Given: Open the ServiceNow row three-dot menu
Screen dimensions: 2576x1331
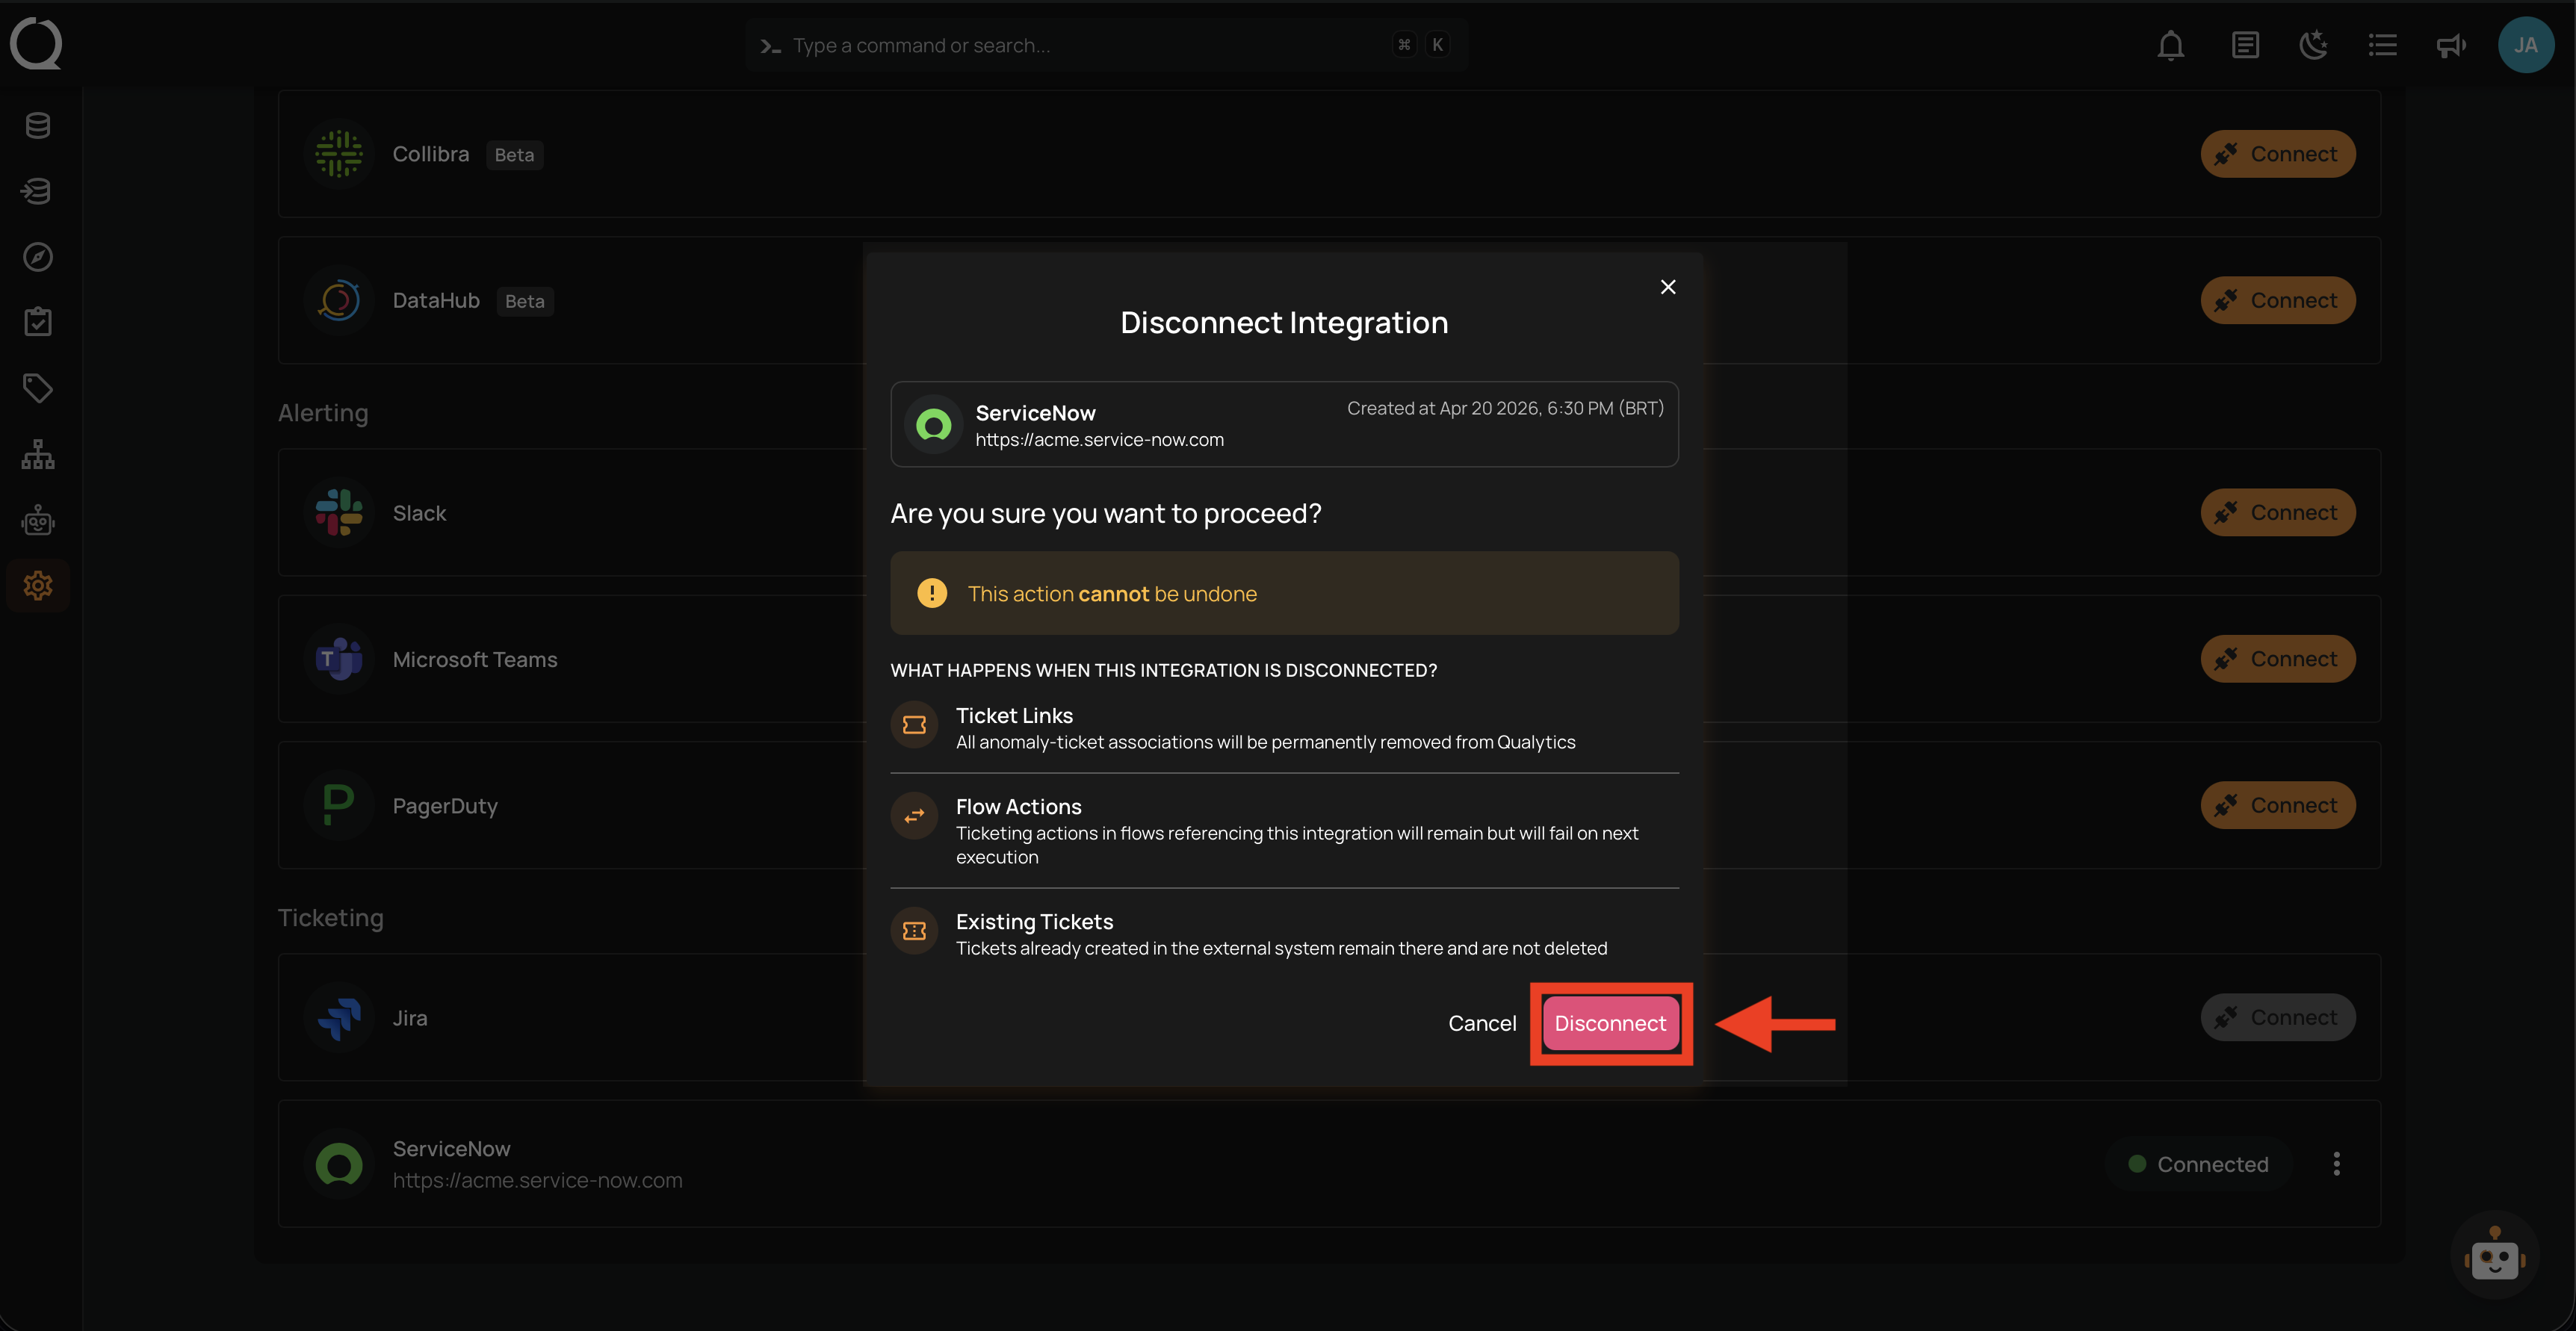Looking at the screenshot, I should [x=2337, y=1164].
